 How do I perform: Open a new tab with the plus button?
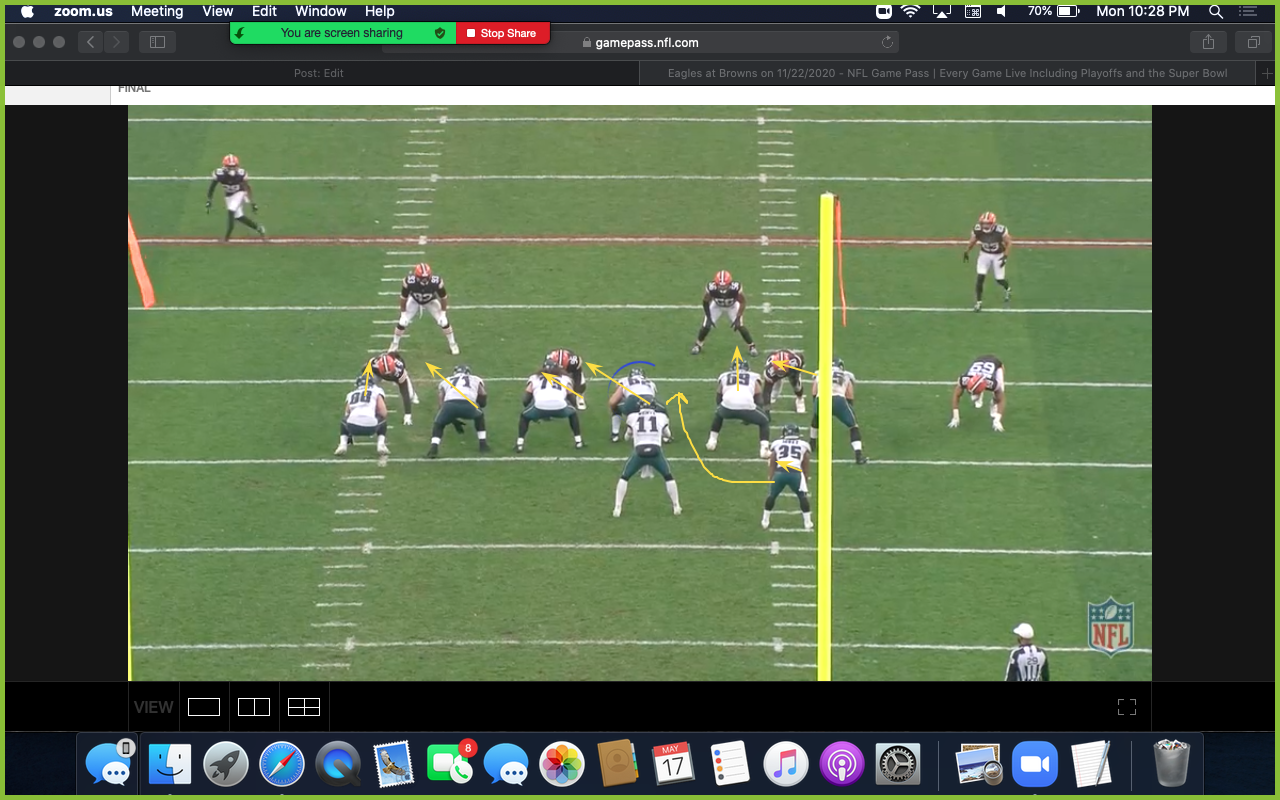pyautogui.click(x=1268, y=72)
